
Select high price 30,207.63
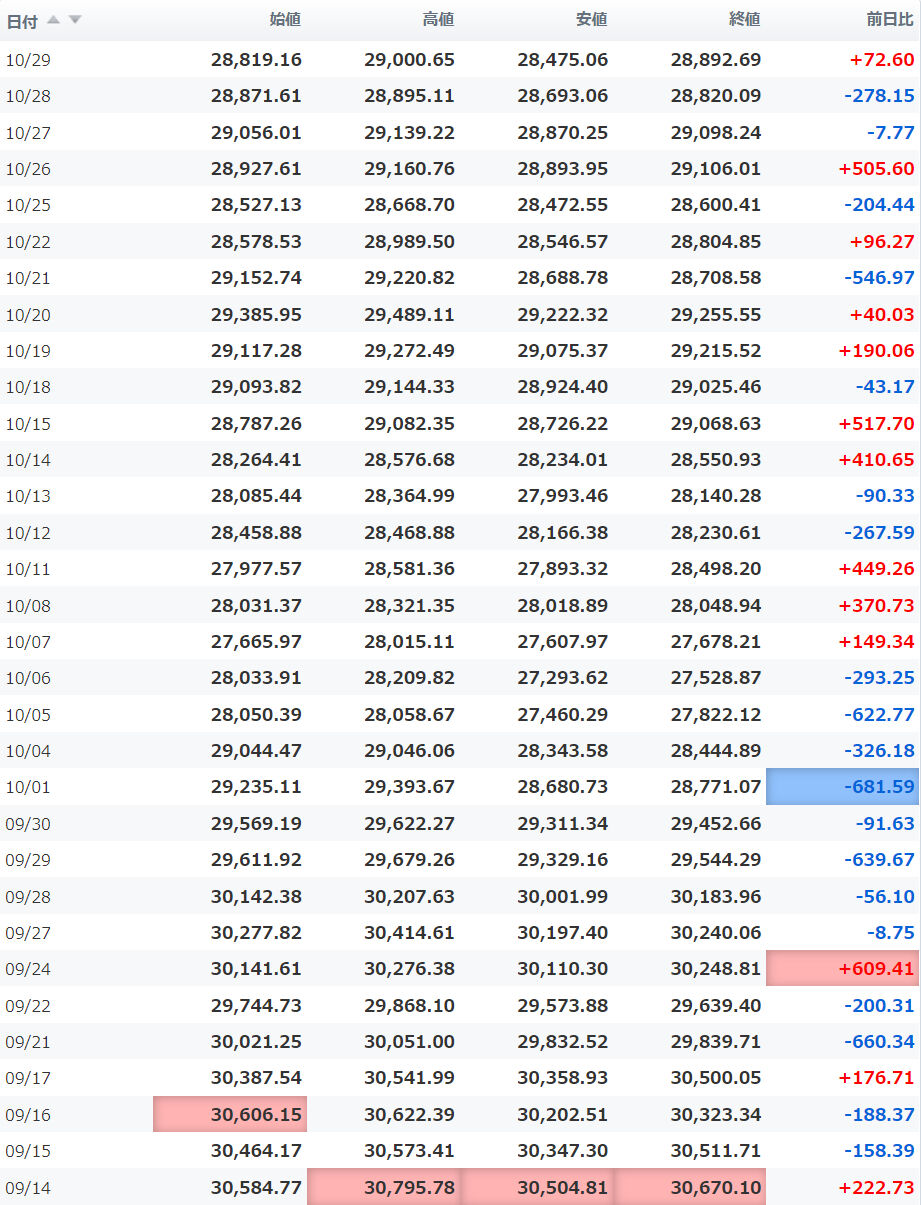pyautogui.click(x=409, y=896)
